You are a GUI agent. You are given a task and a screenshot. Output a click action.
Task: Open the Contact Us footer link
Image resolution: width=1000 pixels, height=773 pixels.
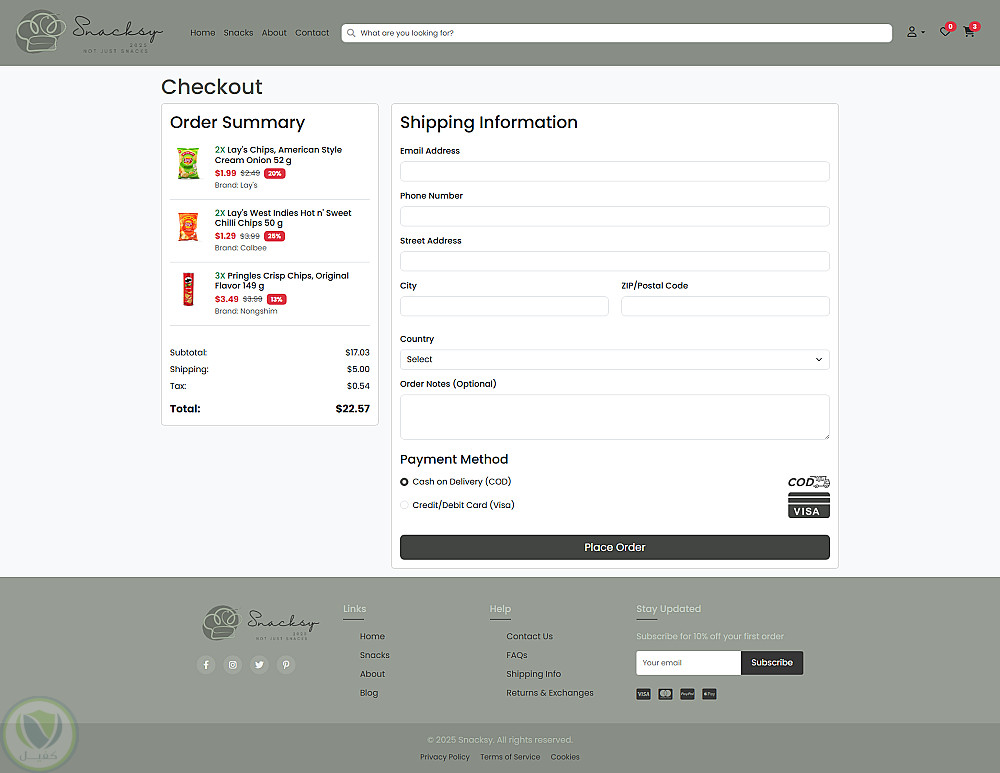click(529, 637)
